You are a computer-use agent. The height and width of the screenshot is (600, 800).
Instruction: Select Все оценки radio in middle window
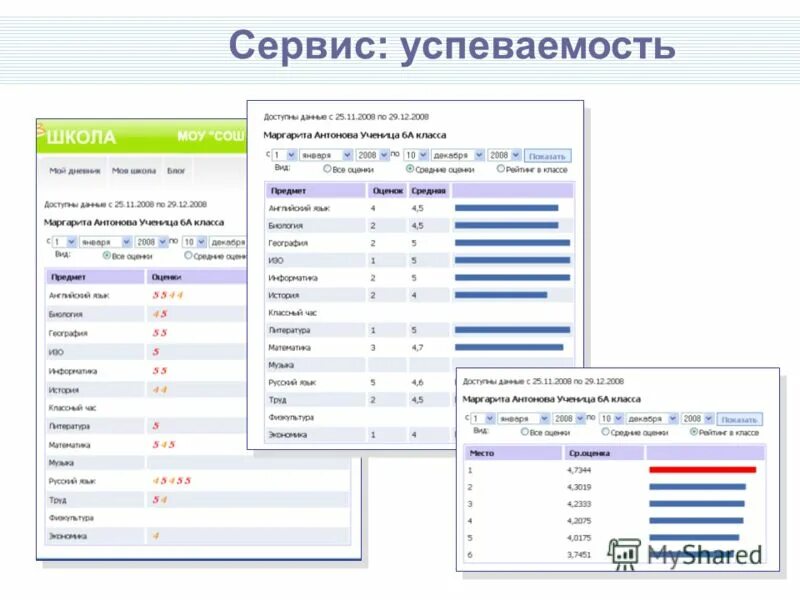tap(328, 168)
